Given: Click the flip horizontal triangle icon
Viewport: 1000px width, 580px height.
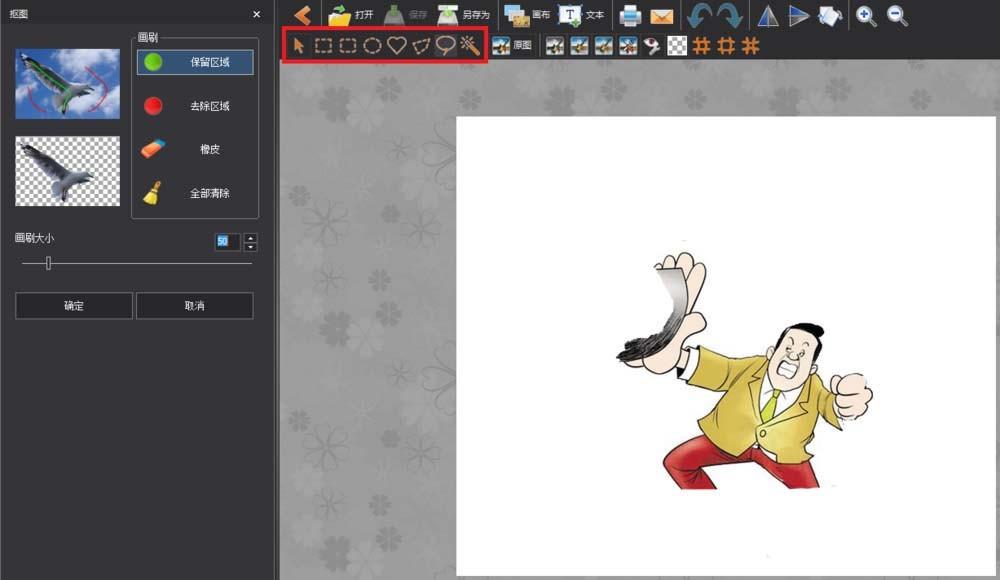Looking at the screenshot, I should click(767, 16).
